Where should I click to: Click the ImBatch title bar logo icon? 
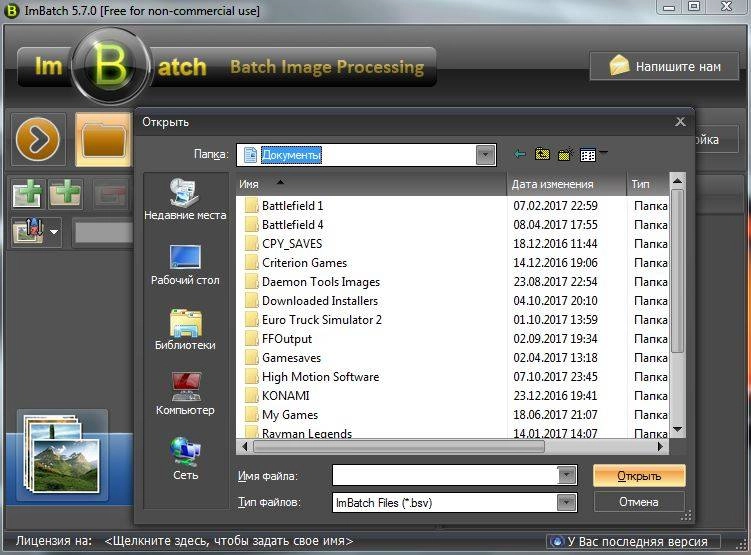pyautogui.click(x=11, y=10)
